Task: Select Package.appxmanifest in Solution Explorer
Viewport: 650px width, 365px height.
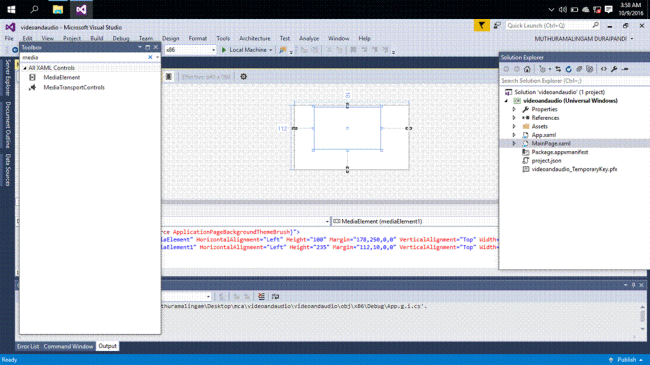Action: pos(560,152)
